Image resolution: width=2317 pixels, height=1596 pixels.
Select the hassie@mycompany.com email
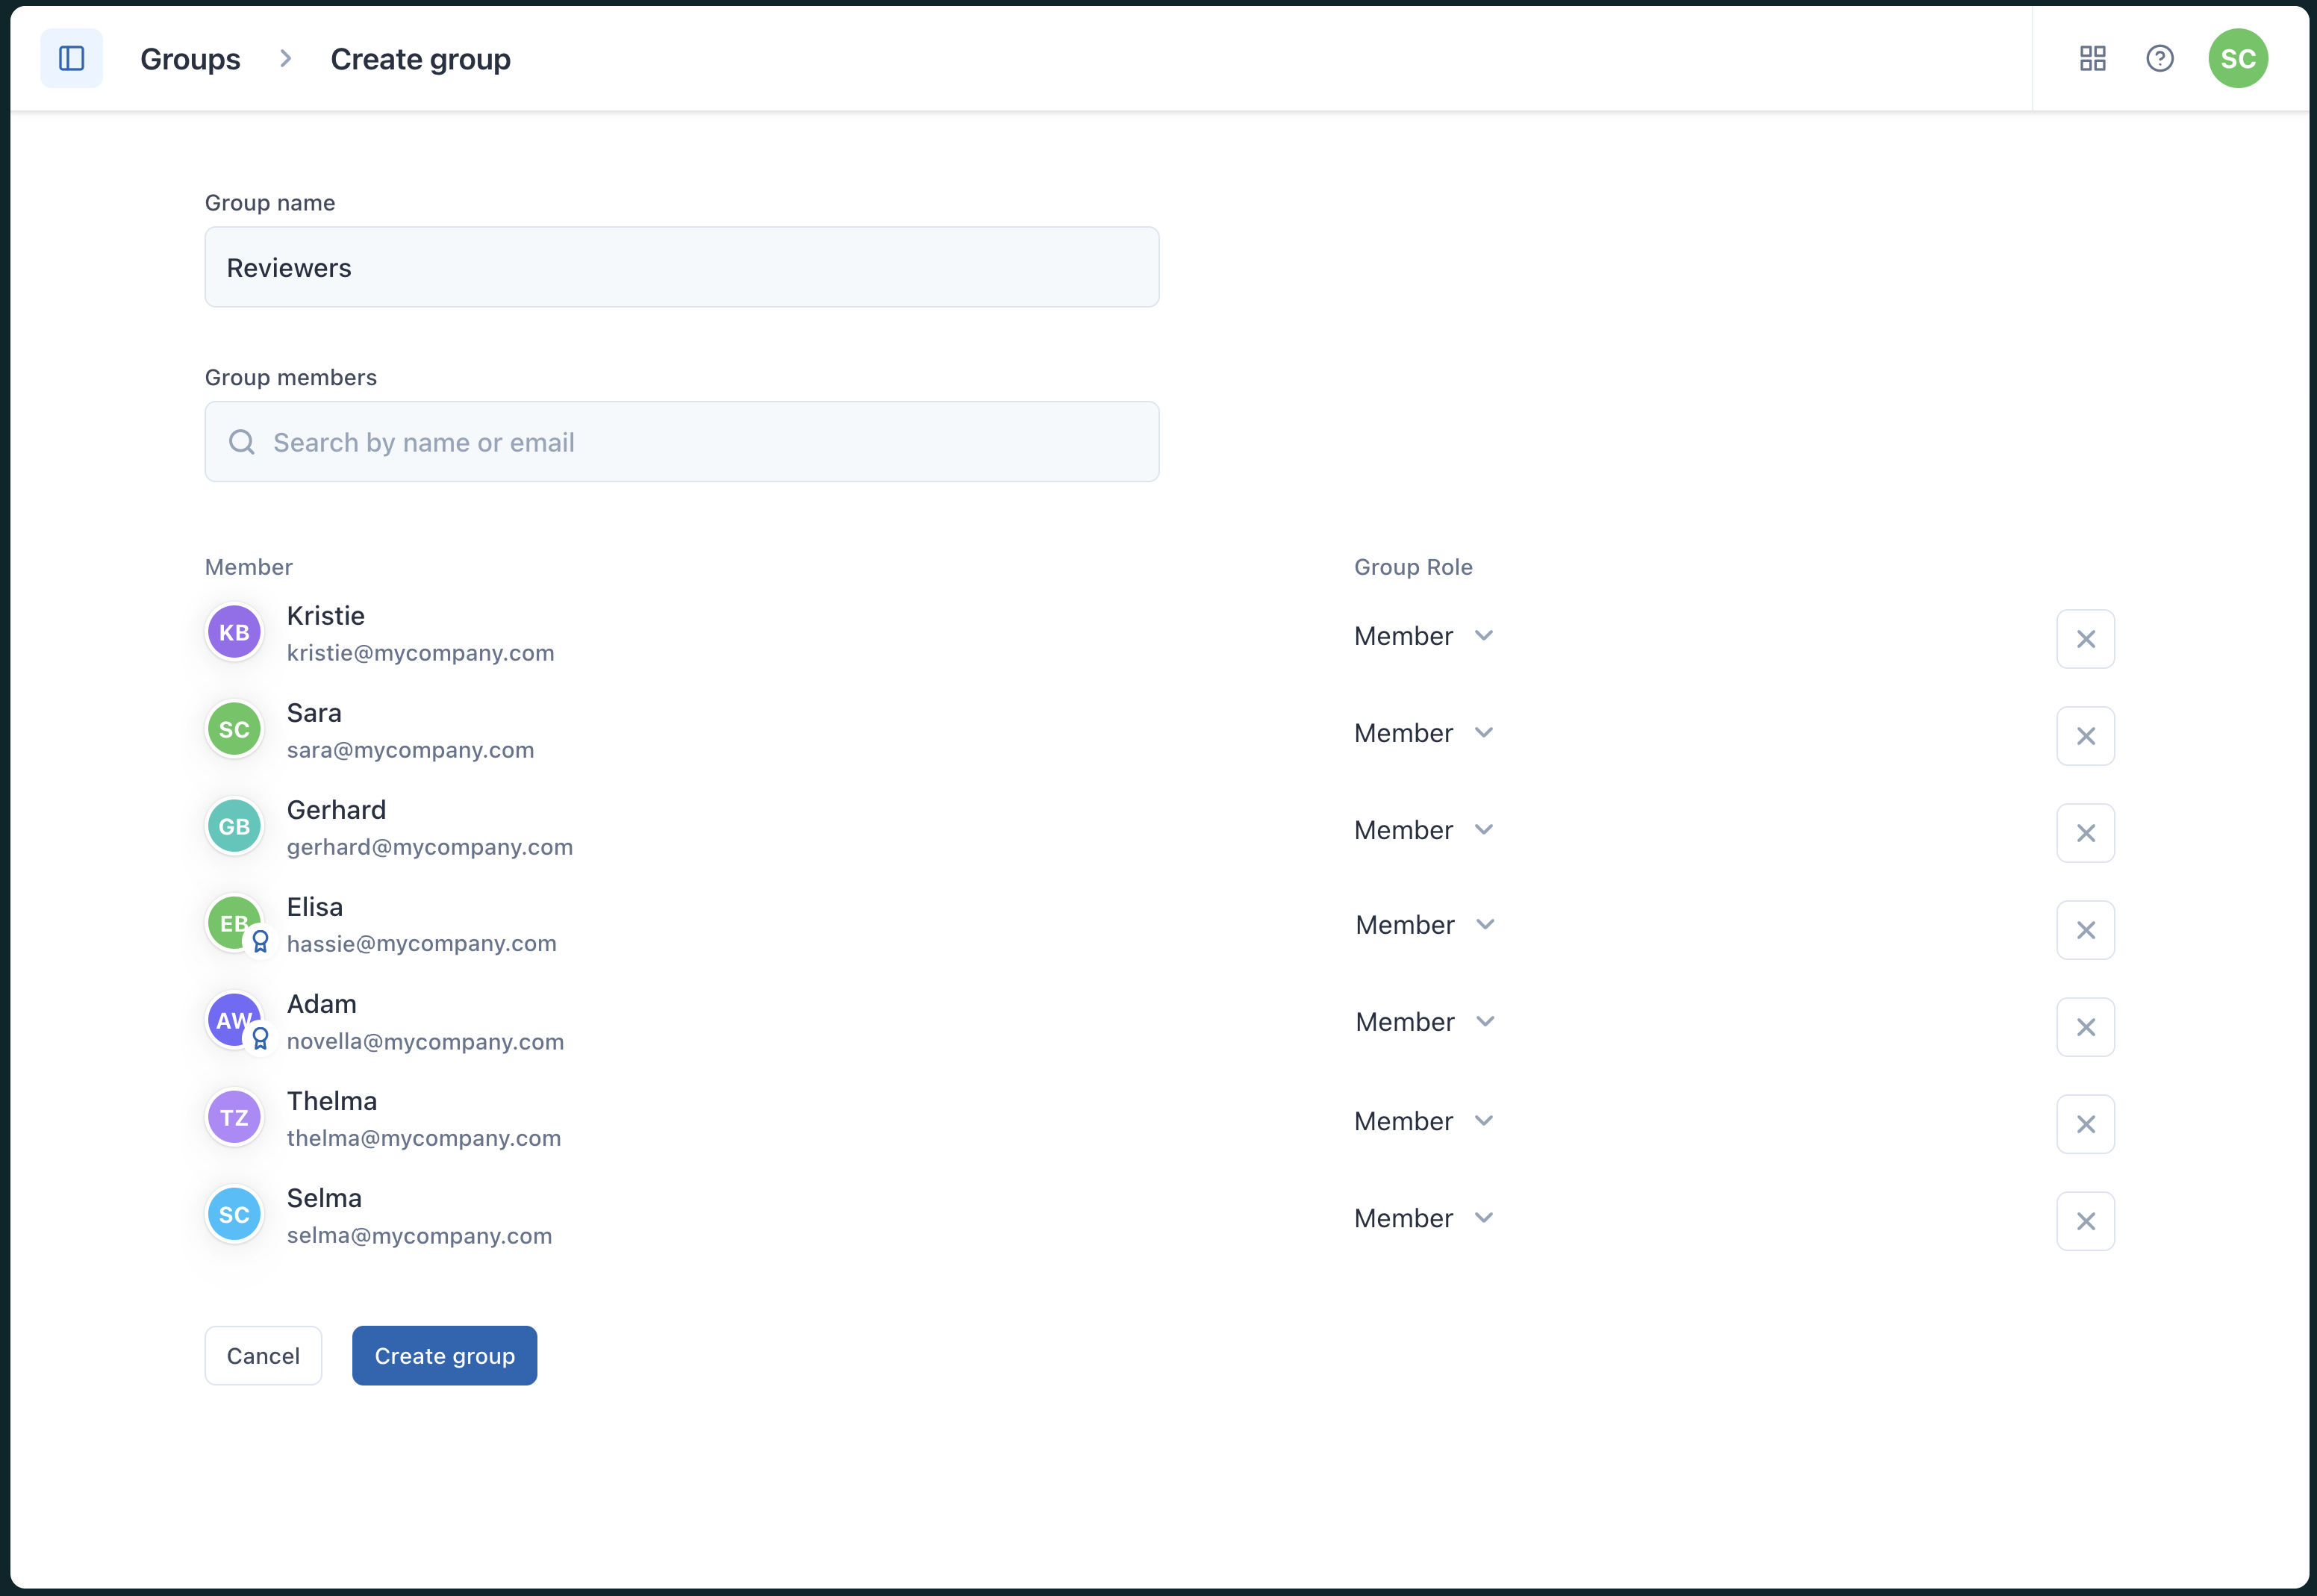coord(421,943)
